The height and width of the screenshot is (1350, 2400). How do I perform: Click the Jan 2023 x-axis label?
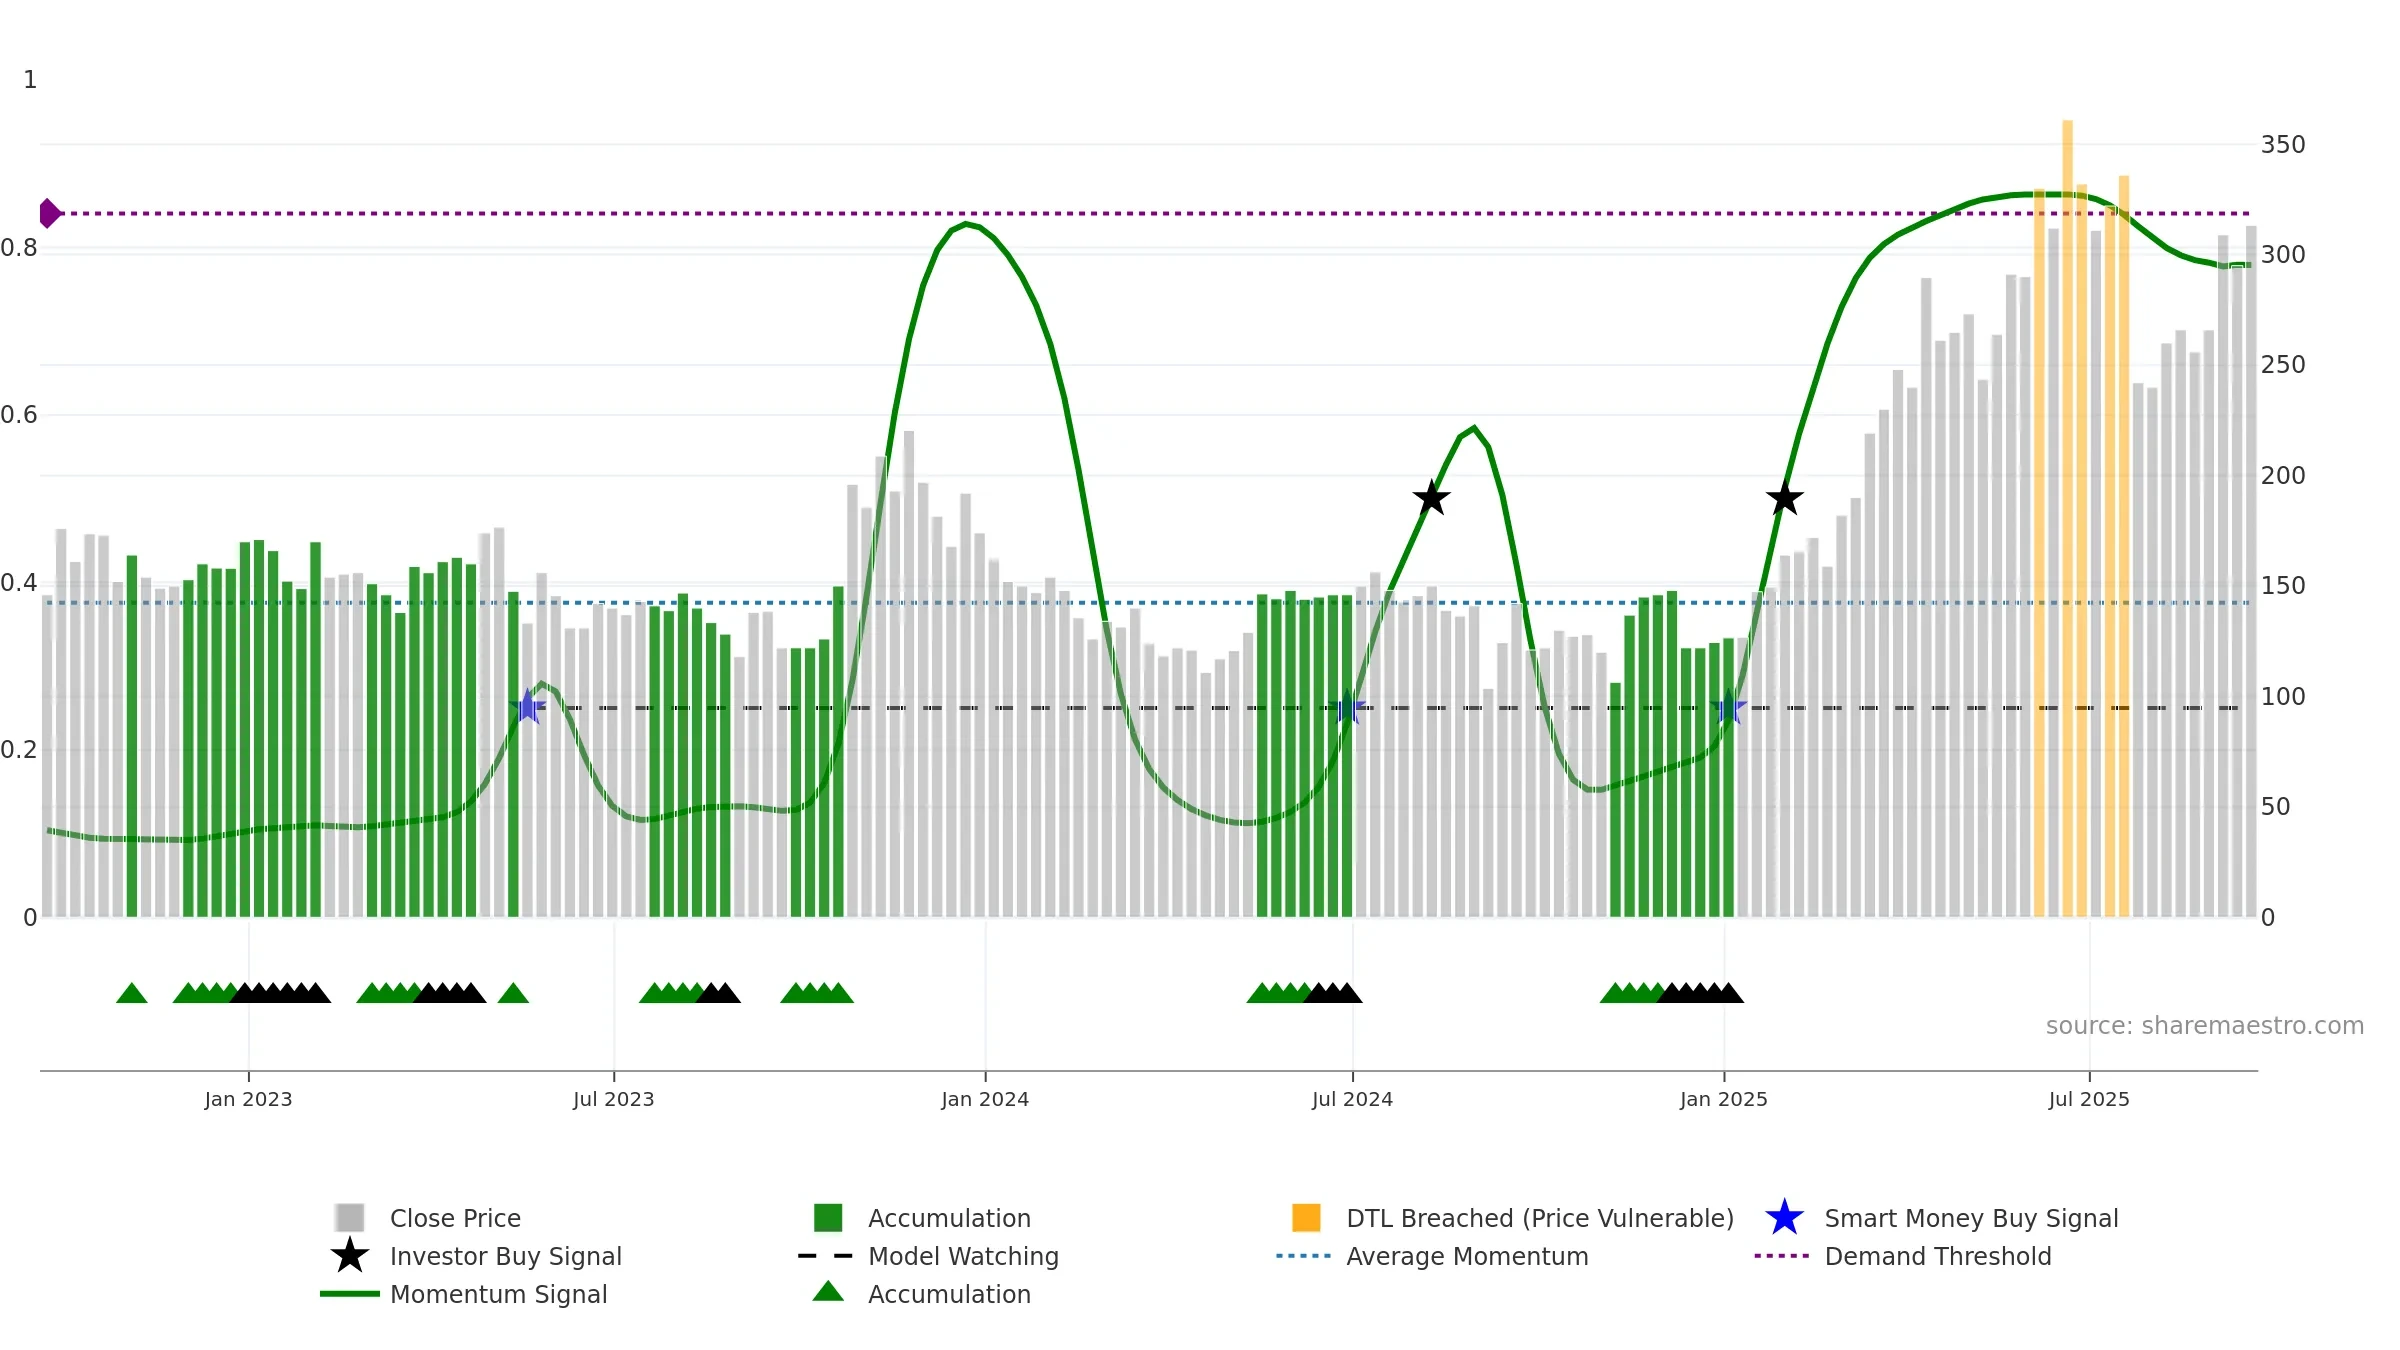tap(248, 1099)
